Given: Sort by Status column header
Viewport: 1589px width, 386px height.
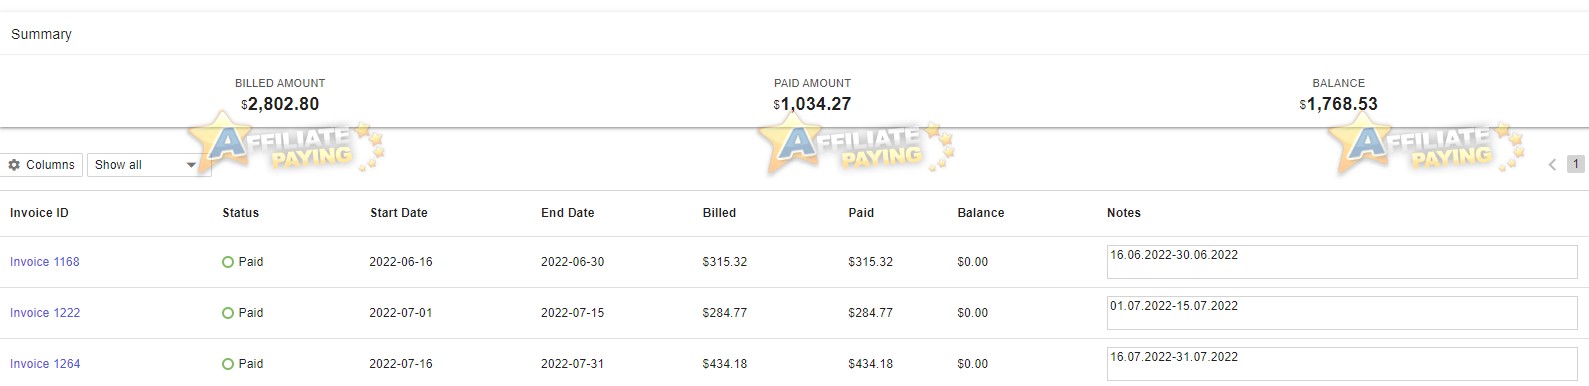Looking at the screenshot, I should pos(240,213).
